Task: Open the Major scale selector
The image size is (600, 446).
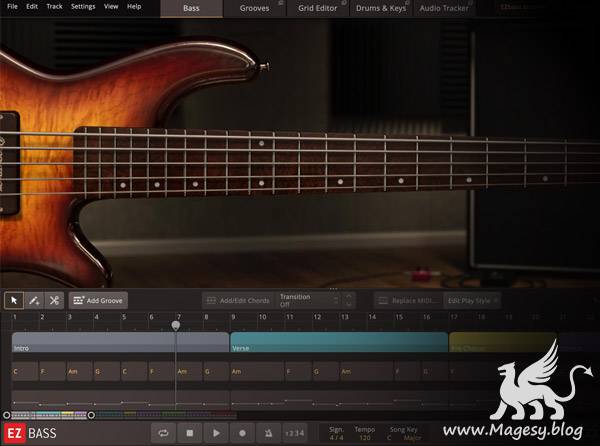Action: (x=412, y=438)
